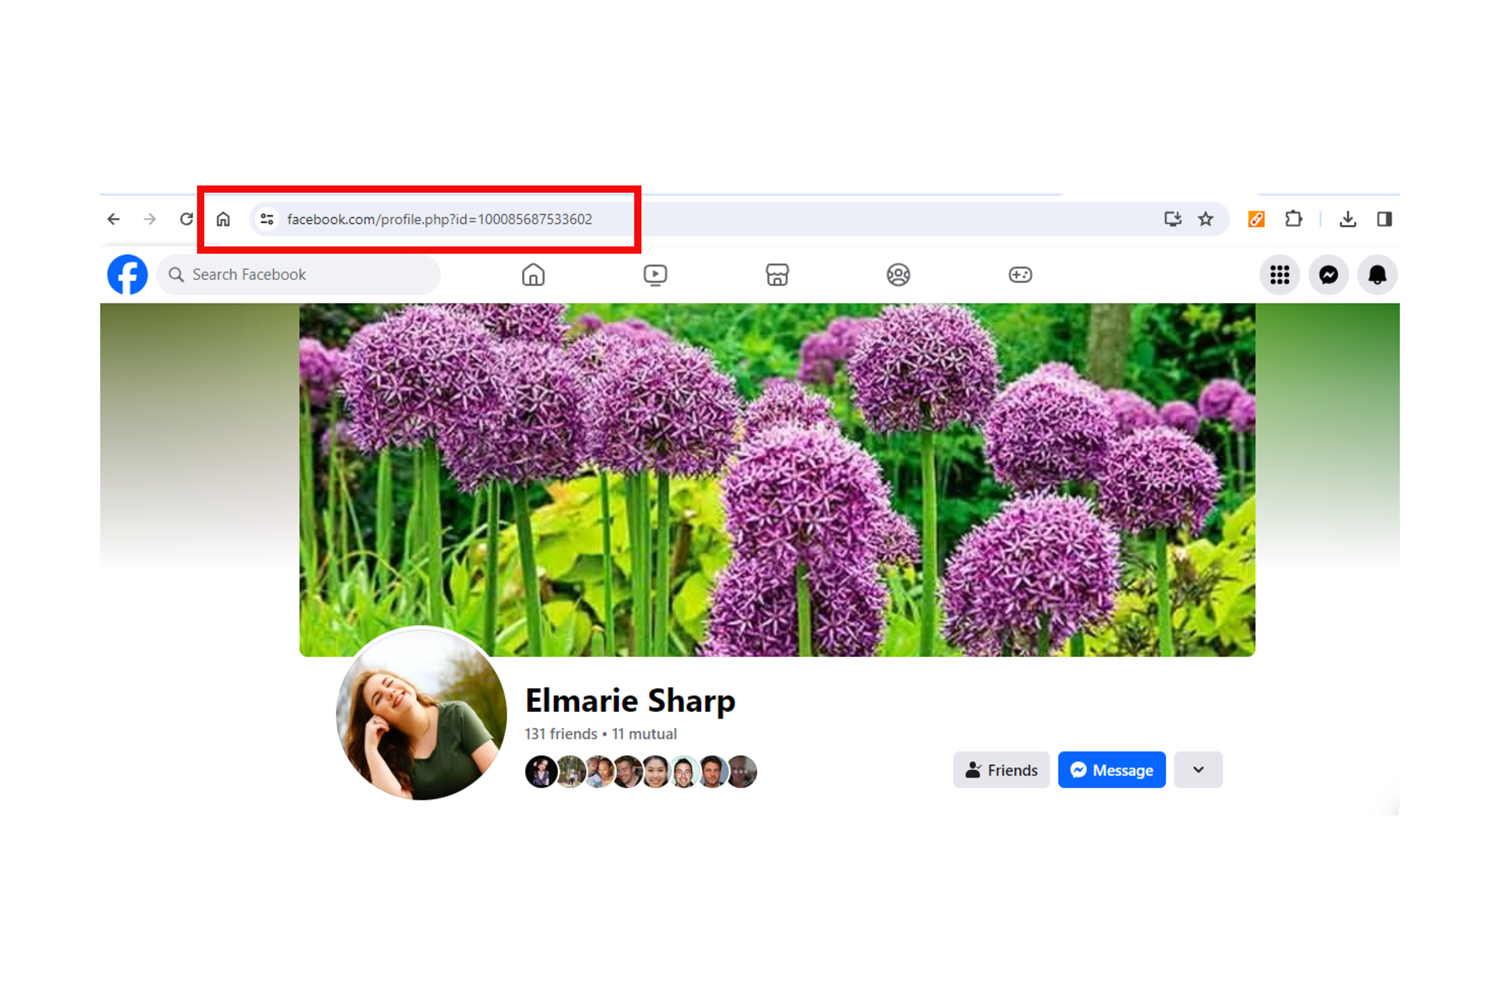Click the address bar showing profile URL
Screen dimensions: 1500x1001
[440, 219]
